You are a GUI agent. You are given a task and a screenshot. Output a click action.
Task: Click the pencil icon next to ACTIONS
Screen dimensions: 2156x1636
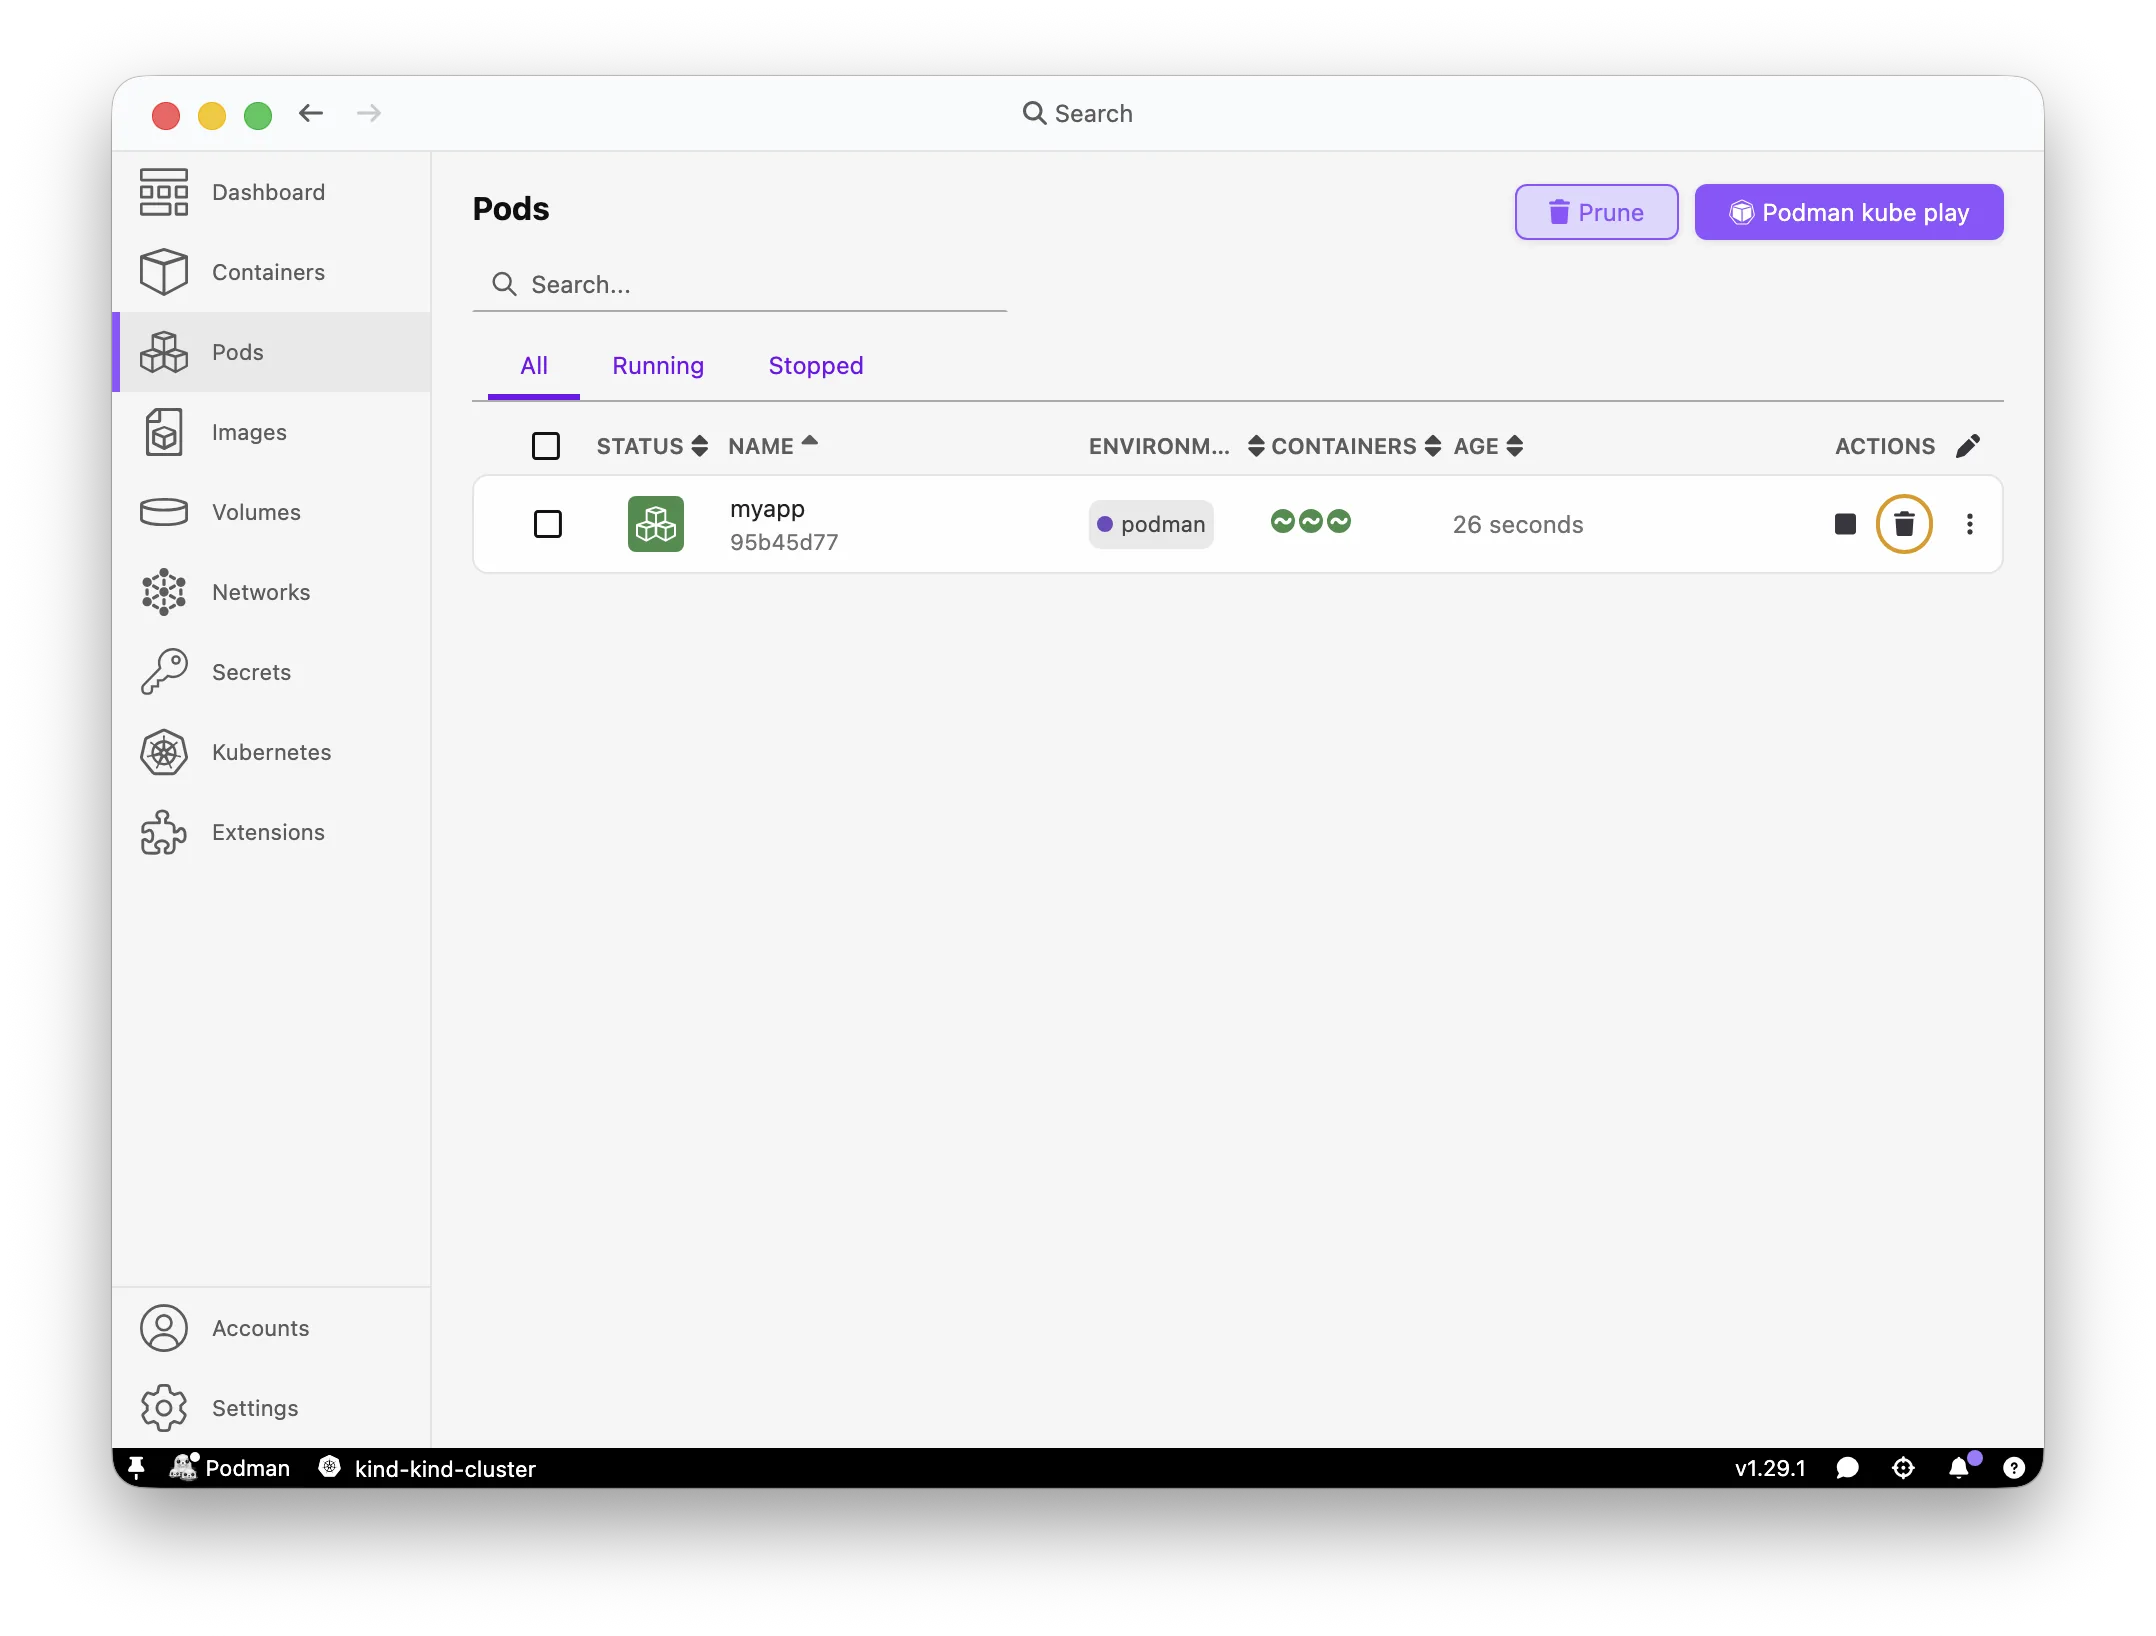(x=1967, y=446)
